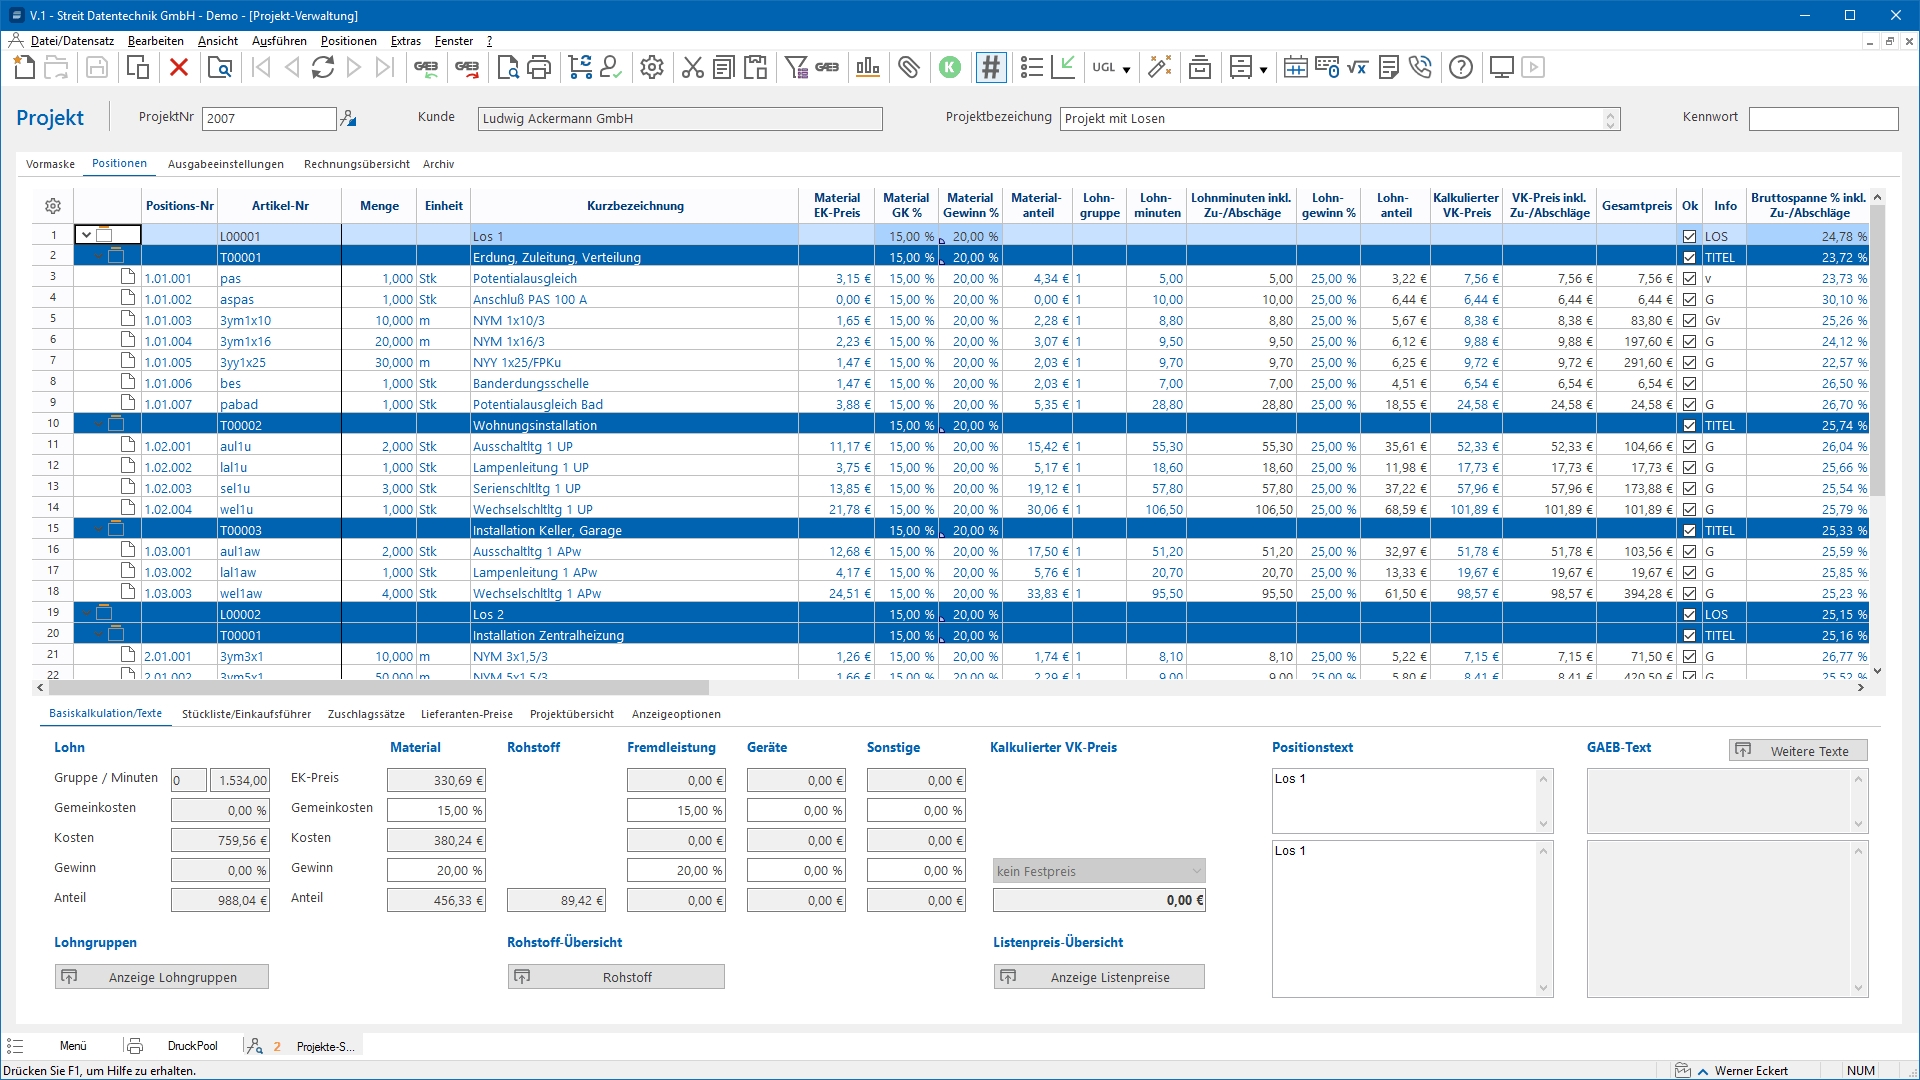Viewport: 1920px width, 1080px height.
Task: Click the red delete record icon
Action: pyautogui.click(x=179, y=68)
